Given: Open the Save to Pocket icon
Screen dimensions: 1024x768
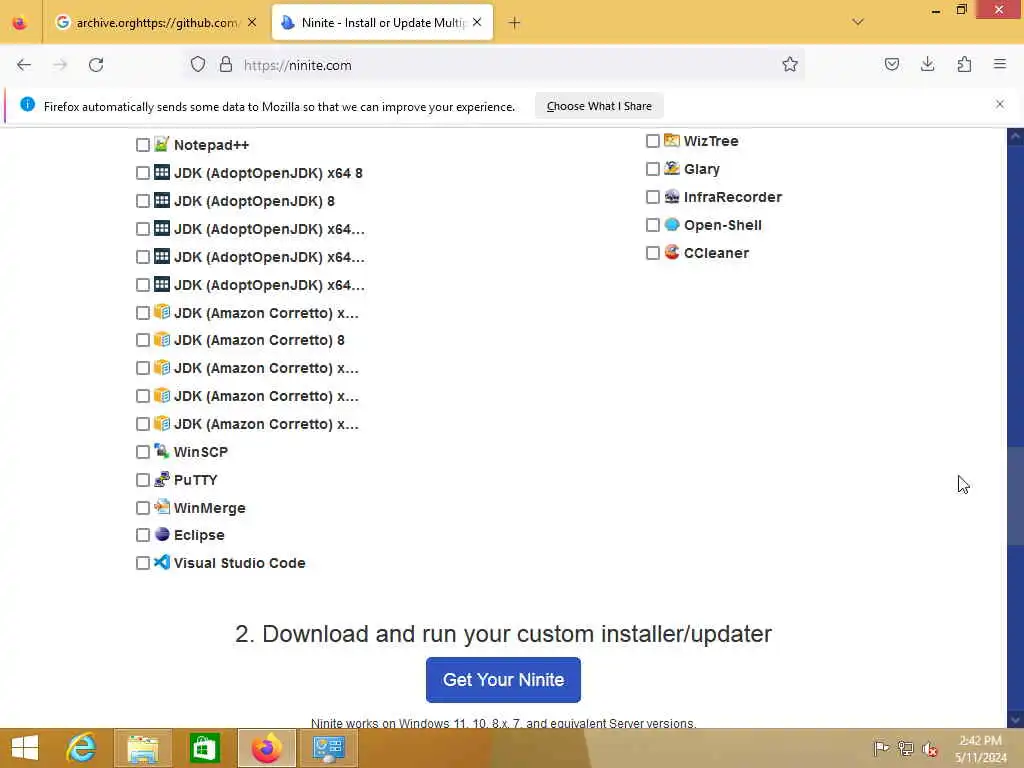Looking at the screenshot, I should coord(891,64).
